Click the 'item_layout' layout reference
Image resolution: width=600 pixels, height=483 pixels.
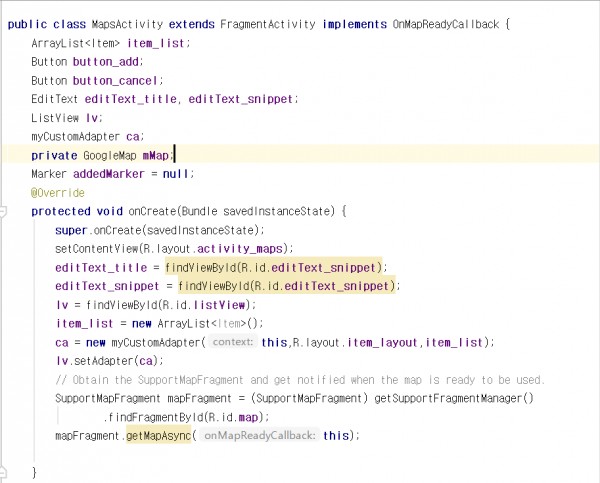coord(382,343)
